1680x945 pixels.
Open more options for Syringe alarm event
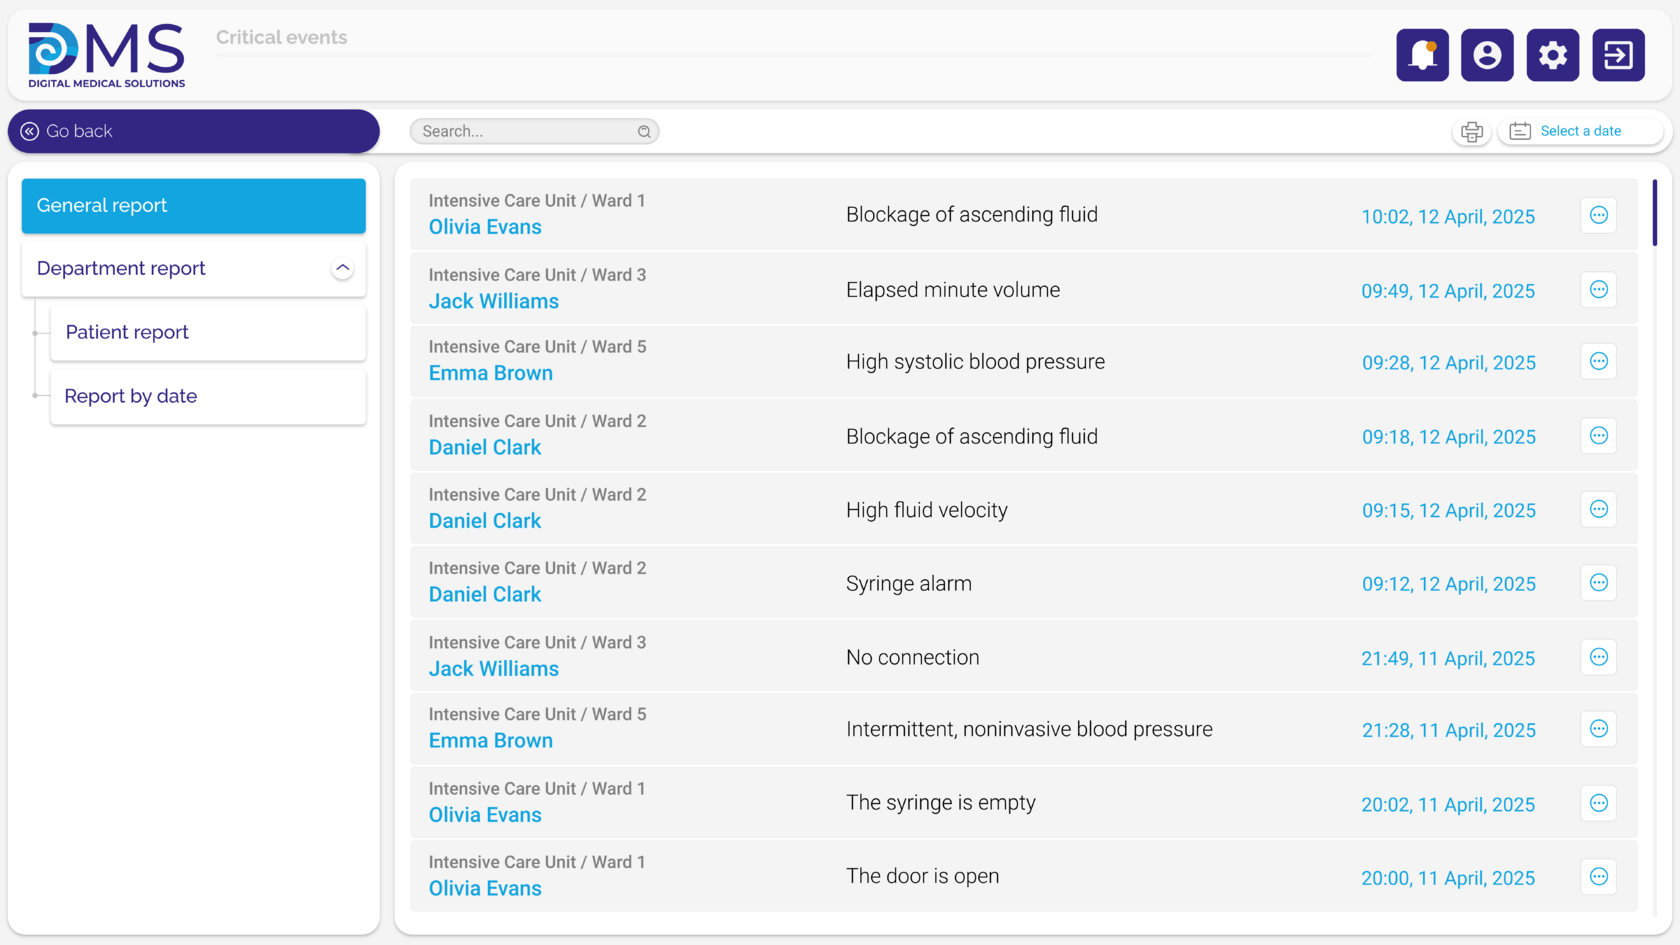click(x=1599, y=583)
